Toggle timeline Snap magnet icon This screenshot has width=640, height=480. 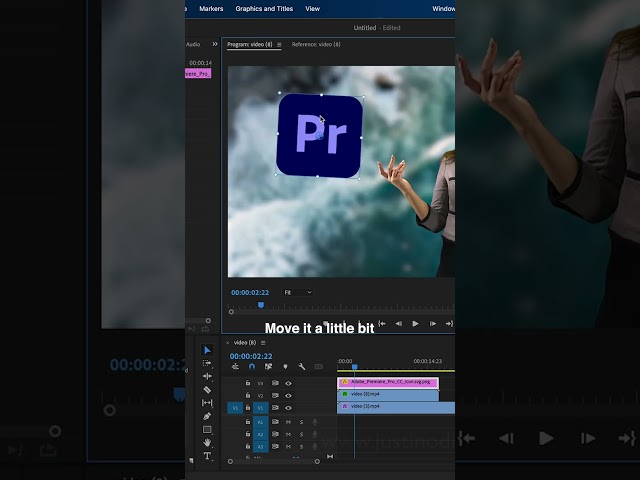252,367
